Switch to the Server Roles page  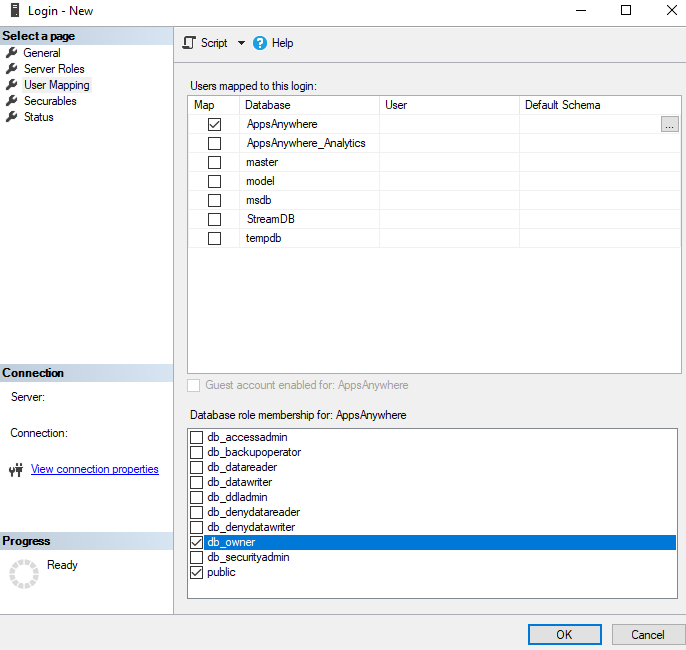(x=54, y=69)
